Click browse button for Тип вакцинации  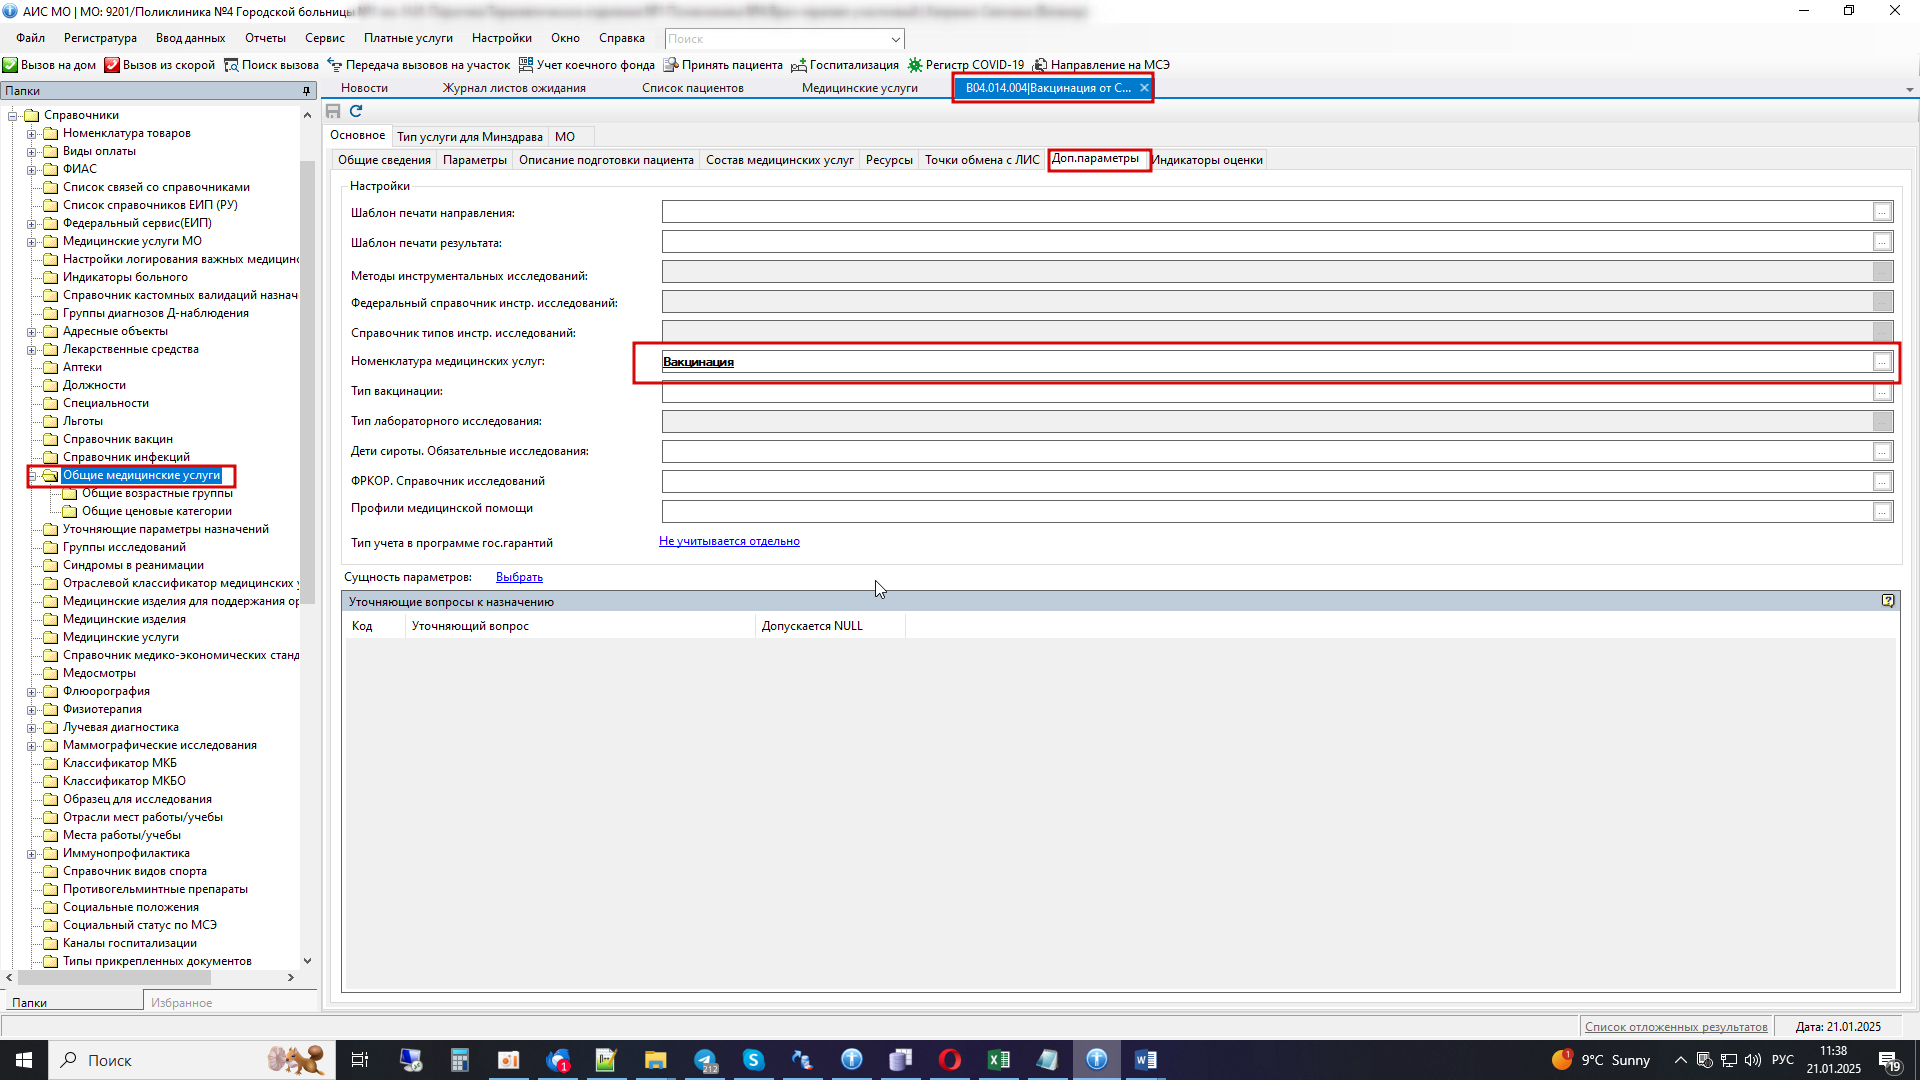pos(1882,392)
